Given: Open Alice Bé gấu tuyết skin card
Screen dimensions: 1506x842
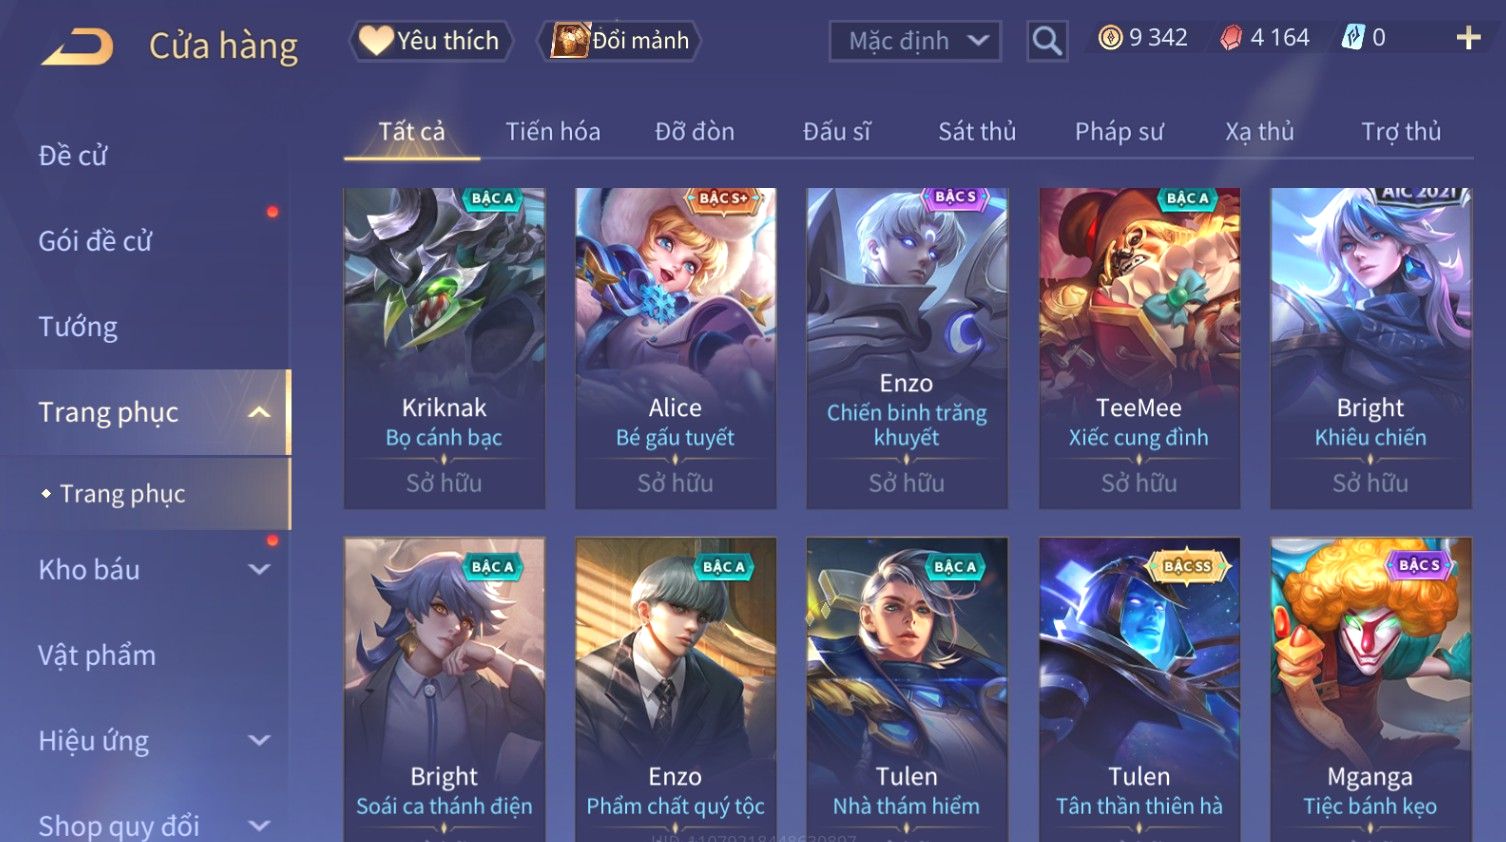Looking at the screenshot, I should [676, 348].
